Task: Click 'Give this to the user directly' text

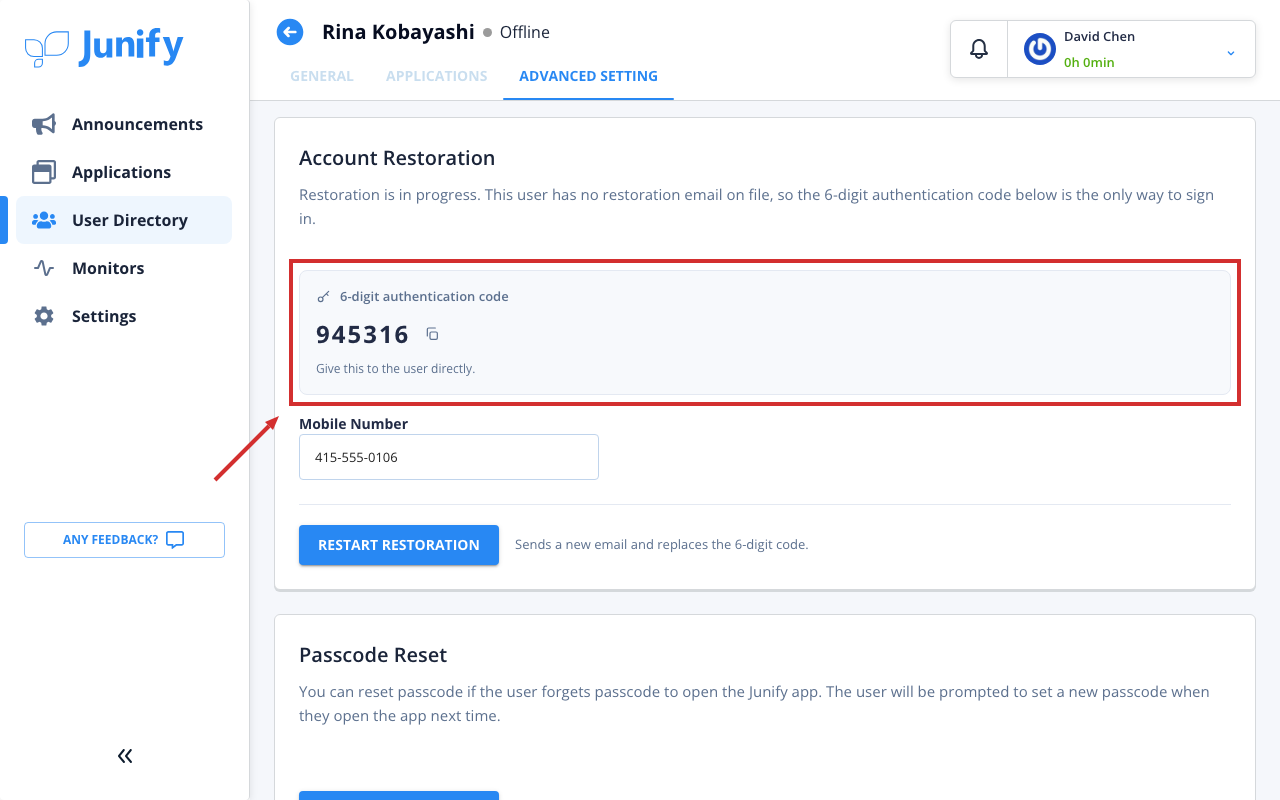Action: 396,369
